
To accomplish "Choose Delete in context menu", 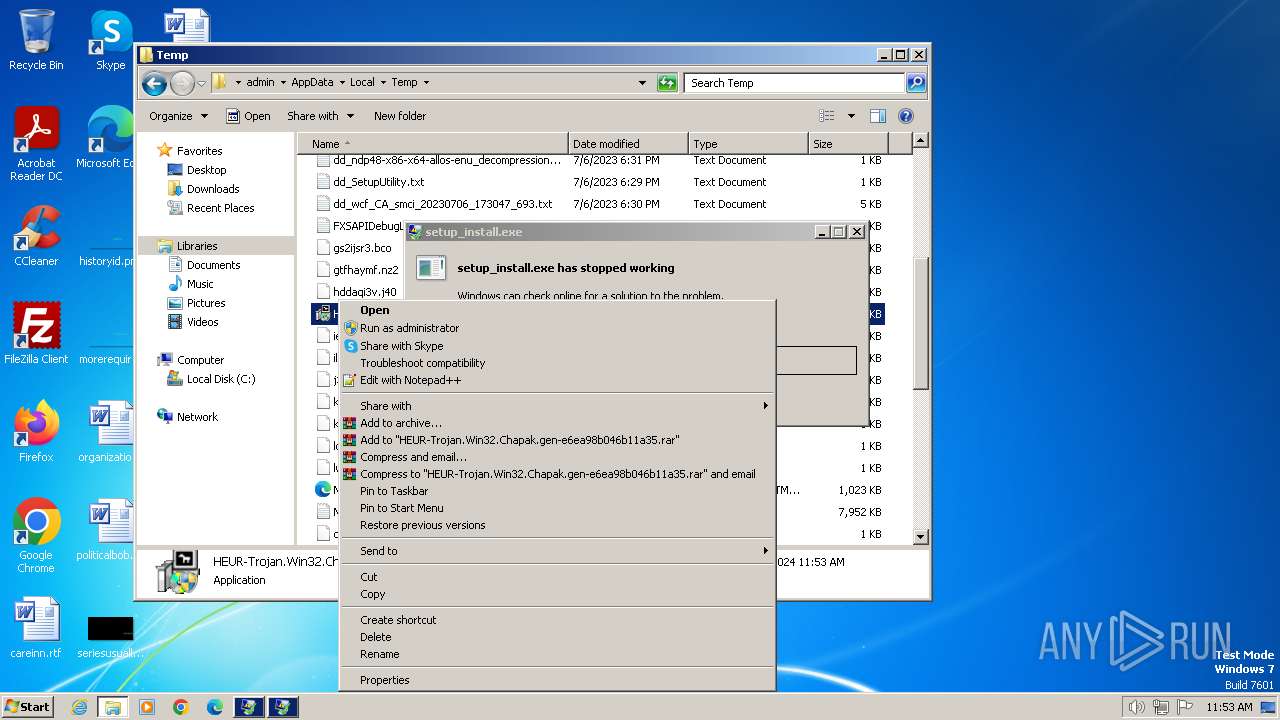I will (557, 637).
